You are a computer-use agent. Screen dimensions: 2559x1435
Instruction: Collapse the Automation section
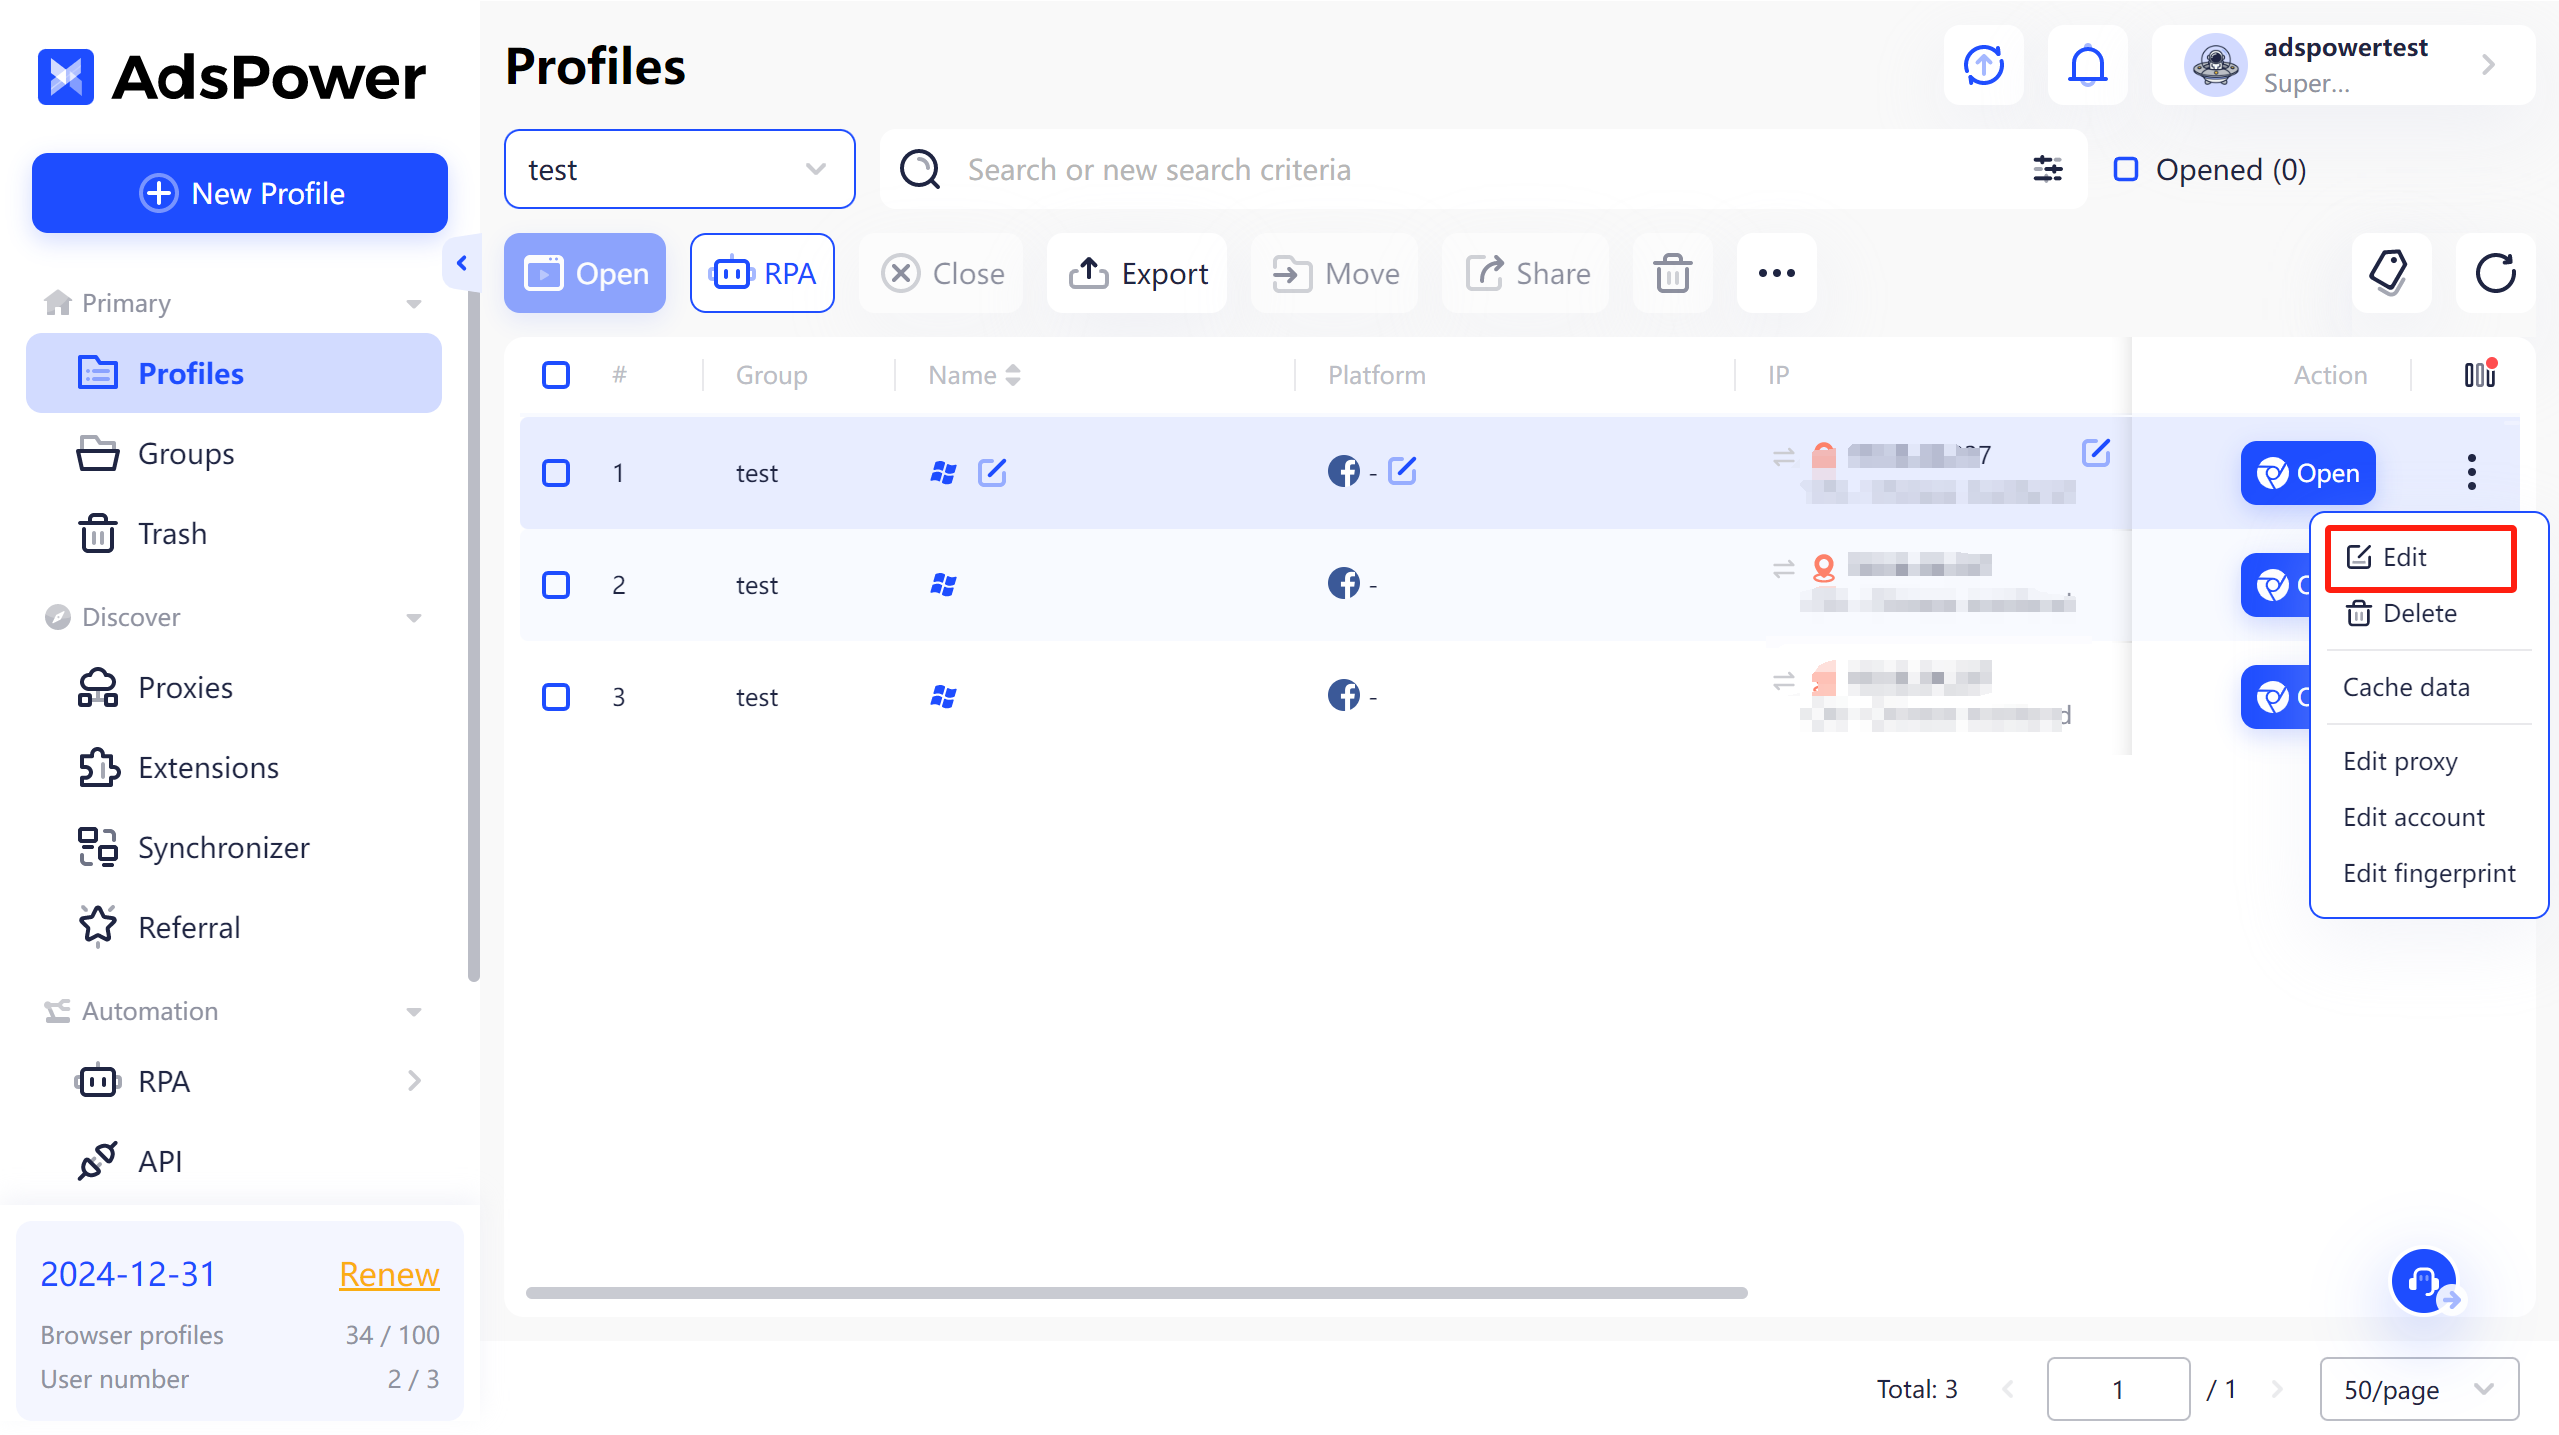tap(413, 1011)
